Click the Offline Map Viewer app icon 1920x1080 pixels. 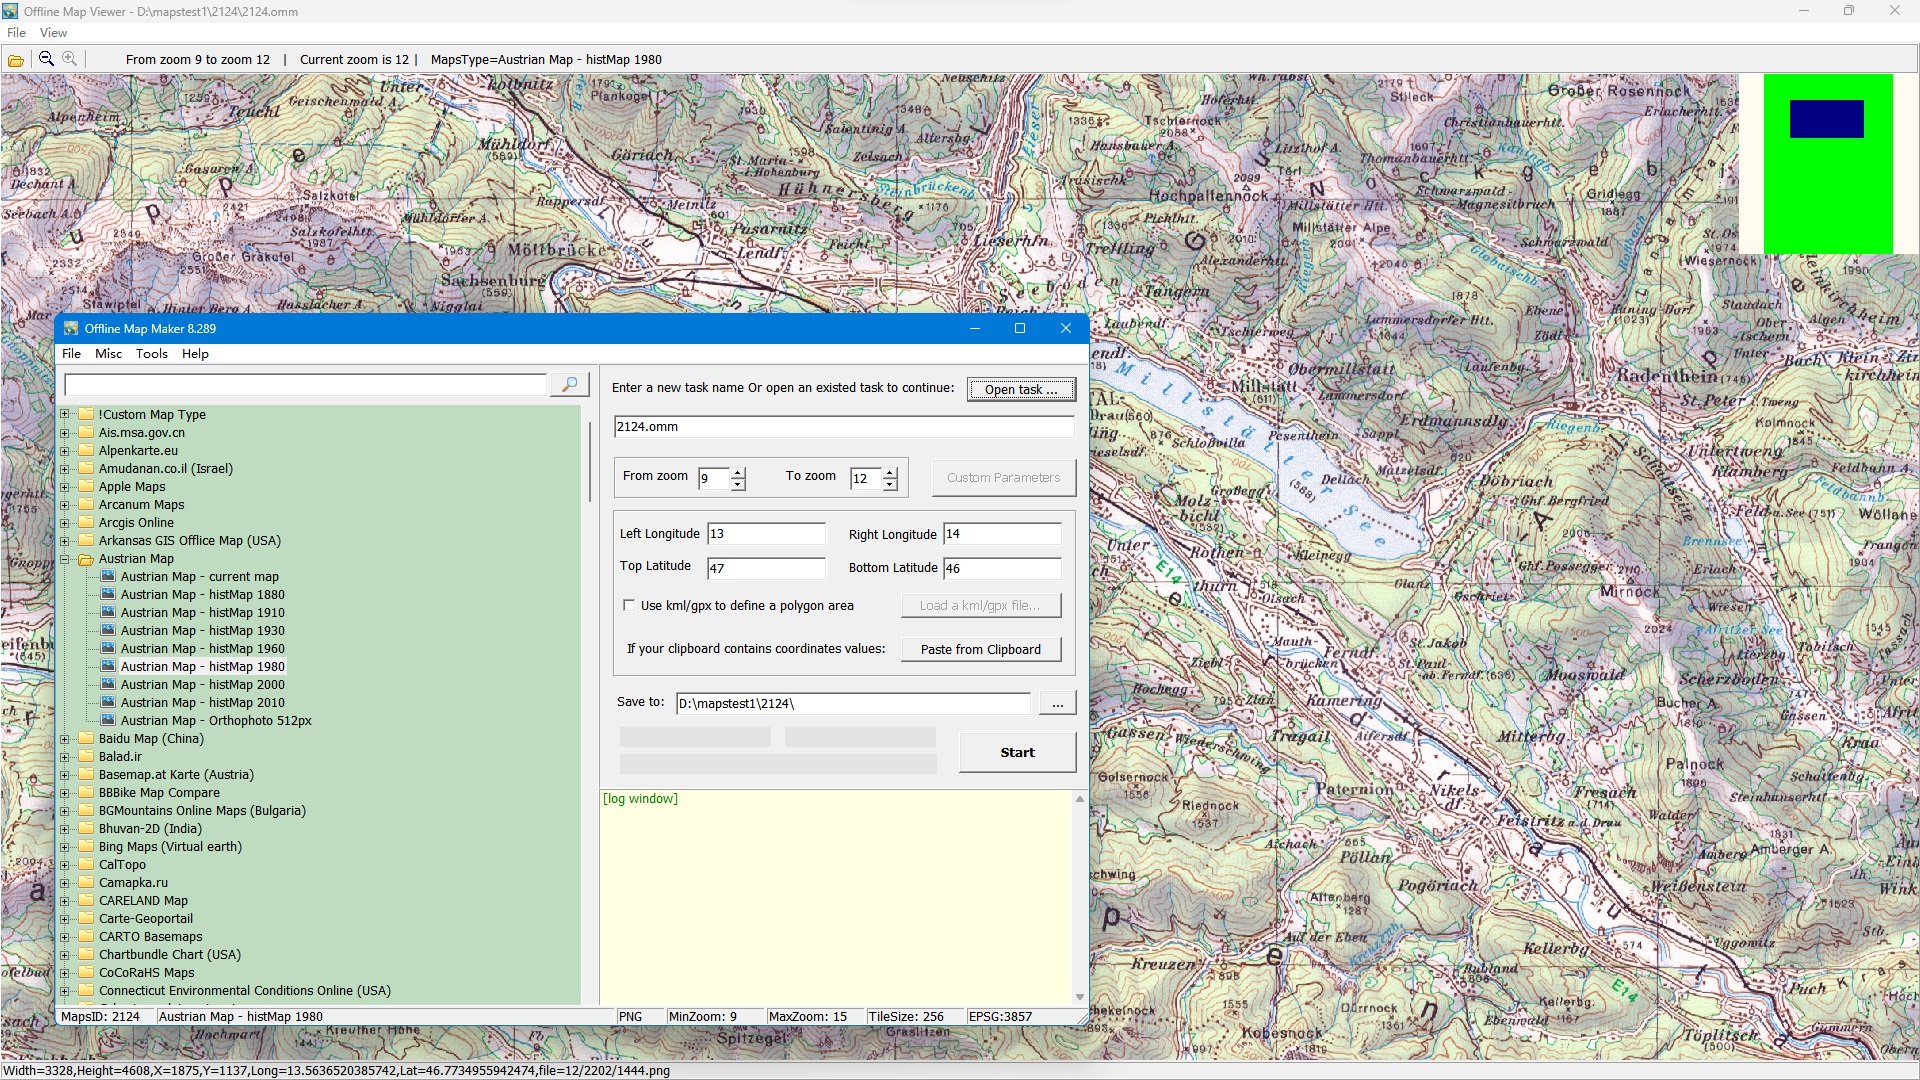(x=10, y=11)
